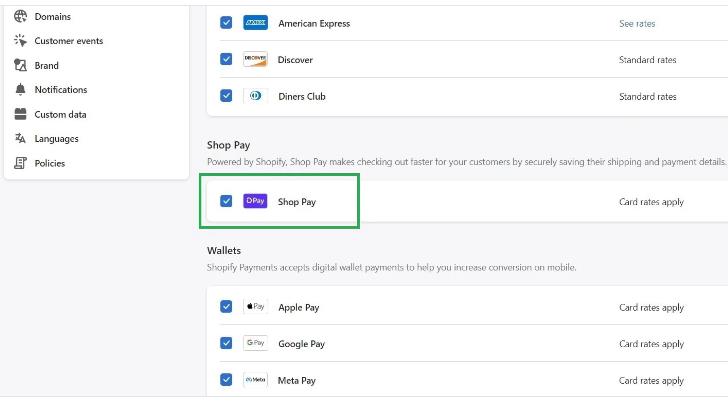Click the Discover label text
The height and width of the screenshot is (405, 728).
pyautogui.click(x=295, y=60)
